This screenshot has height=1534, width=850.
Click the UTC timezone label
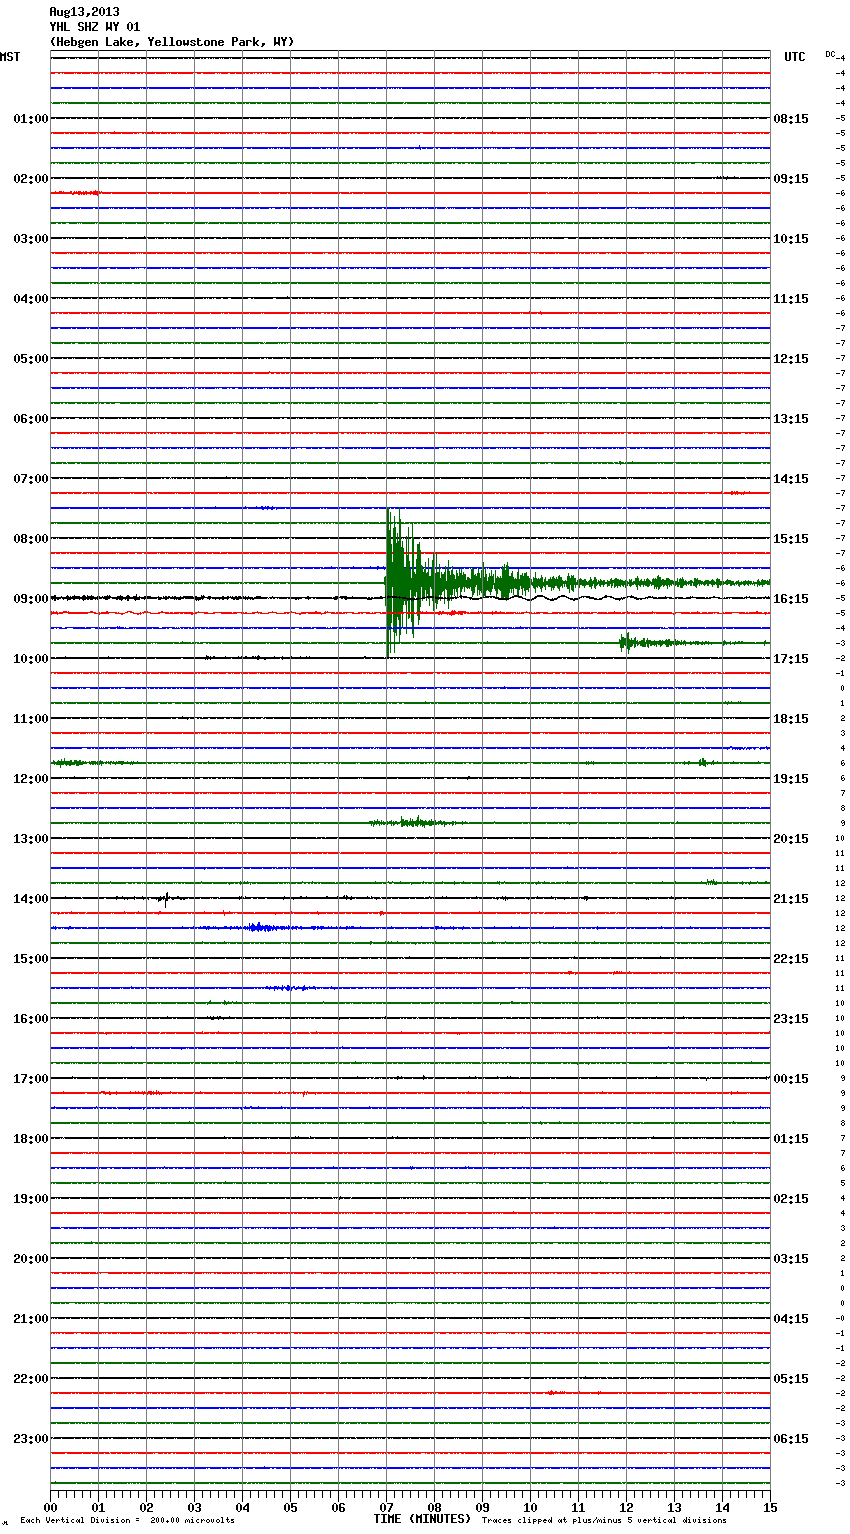click(794, 57)
